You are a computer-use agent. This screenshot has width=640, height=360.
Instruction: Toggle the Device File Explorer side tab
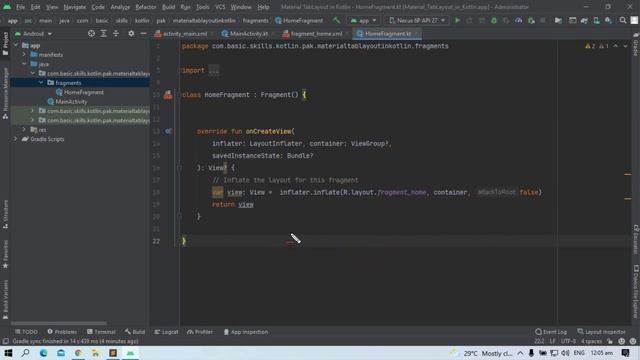coord(636,291)
